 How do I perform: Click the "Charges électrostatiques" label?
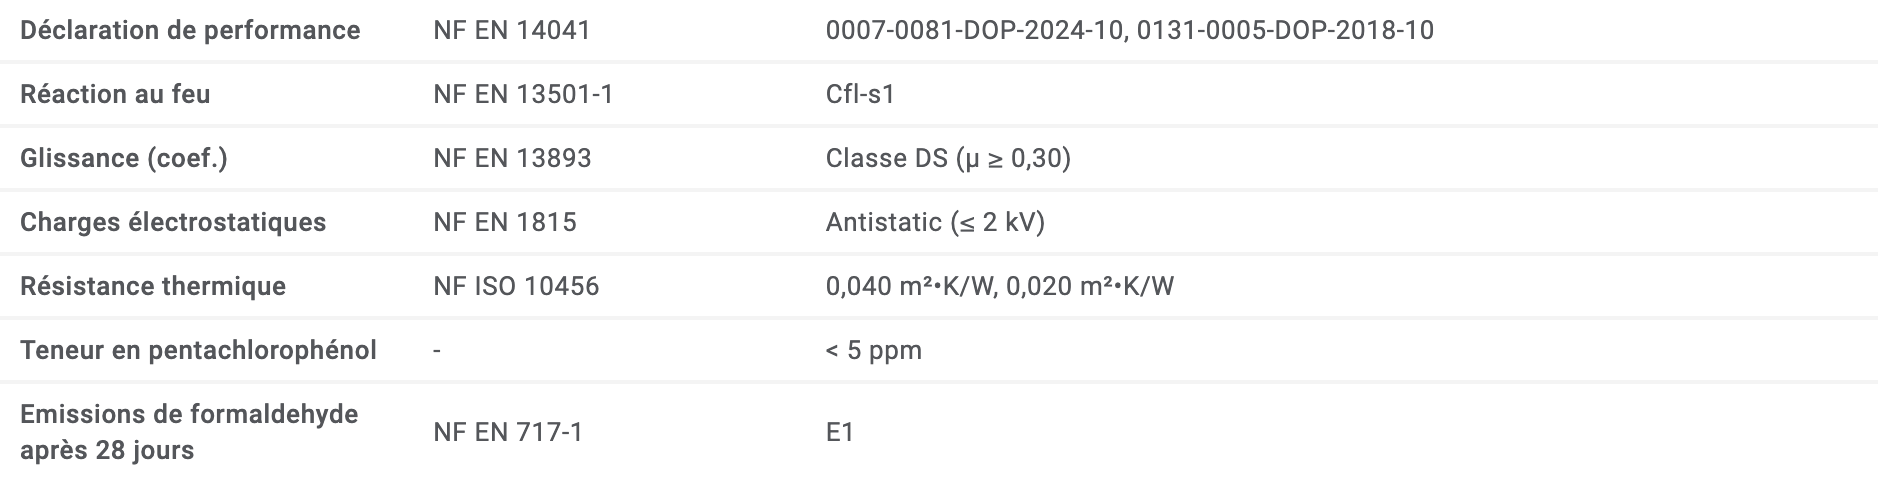click(x=173, y=222)
